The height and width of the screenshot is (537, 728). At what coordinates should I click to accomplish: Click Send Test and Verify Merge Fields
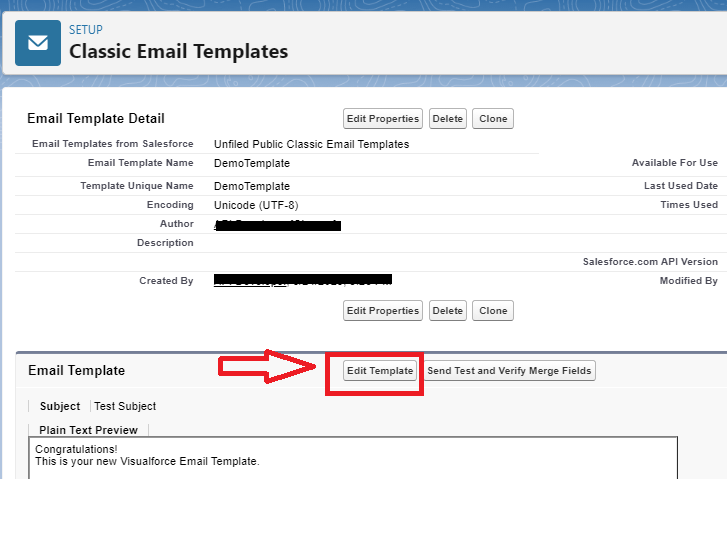509,371
